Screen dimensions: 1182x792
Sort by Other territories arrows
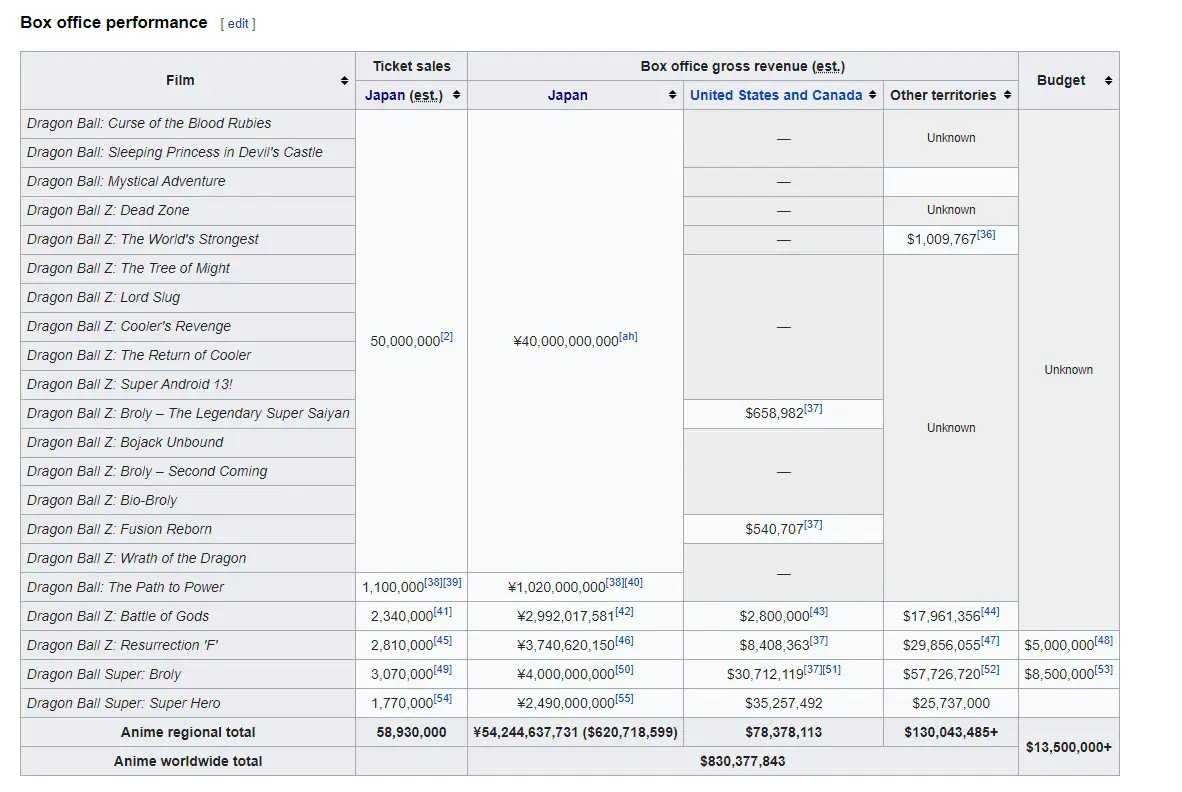(1007, 95)
